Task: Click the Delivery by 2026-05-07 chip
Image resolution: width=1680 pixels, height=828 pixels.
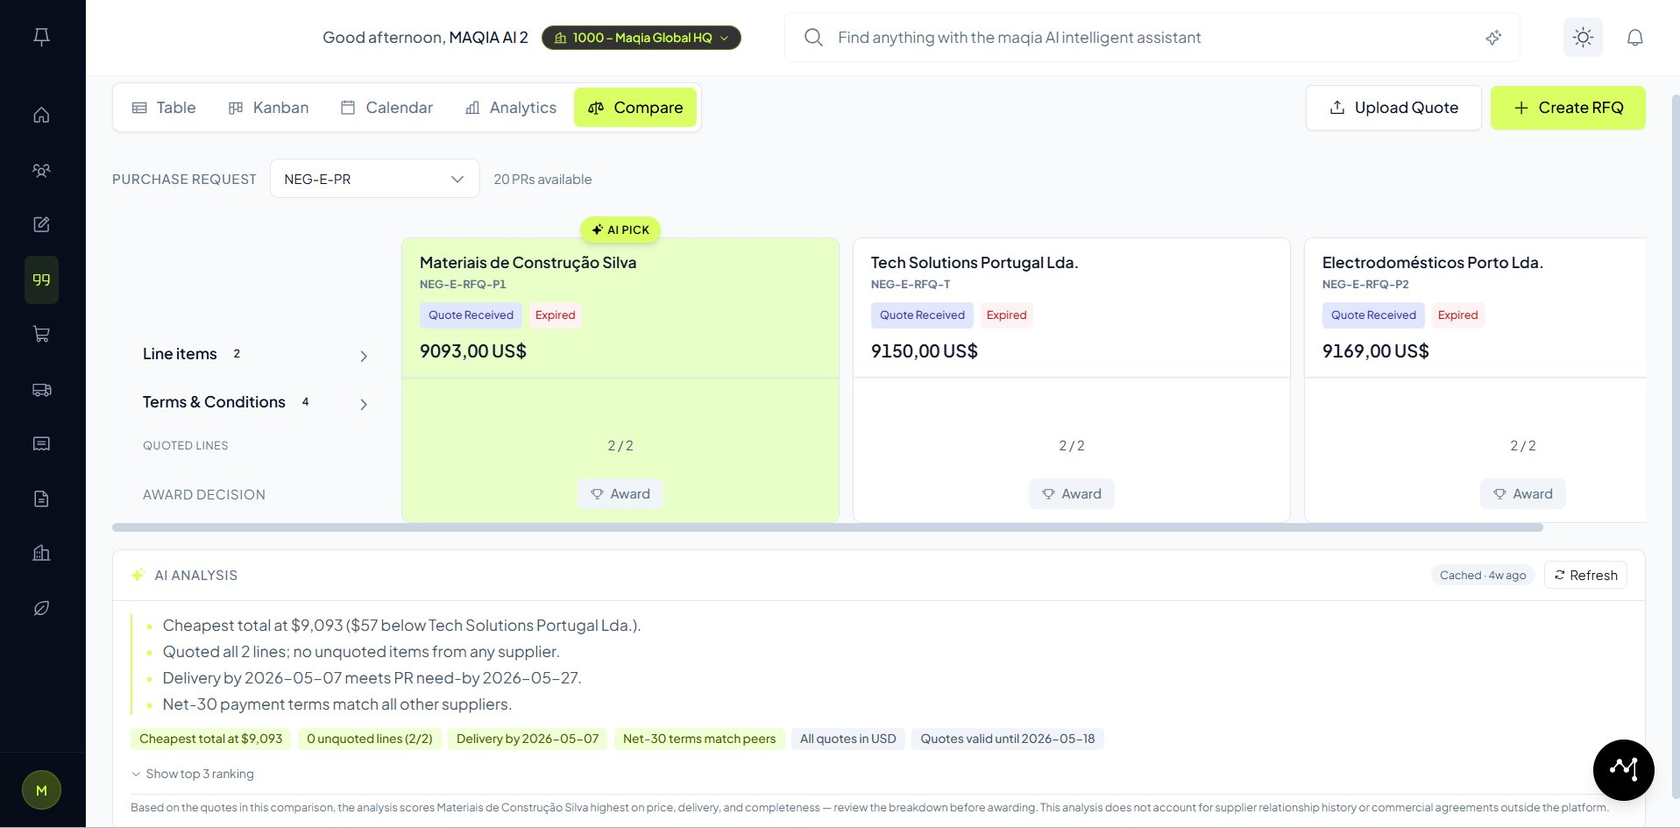Action: (x=527, y=739)
